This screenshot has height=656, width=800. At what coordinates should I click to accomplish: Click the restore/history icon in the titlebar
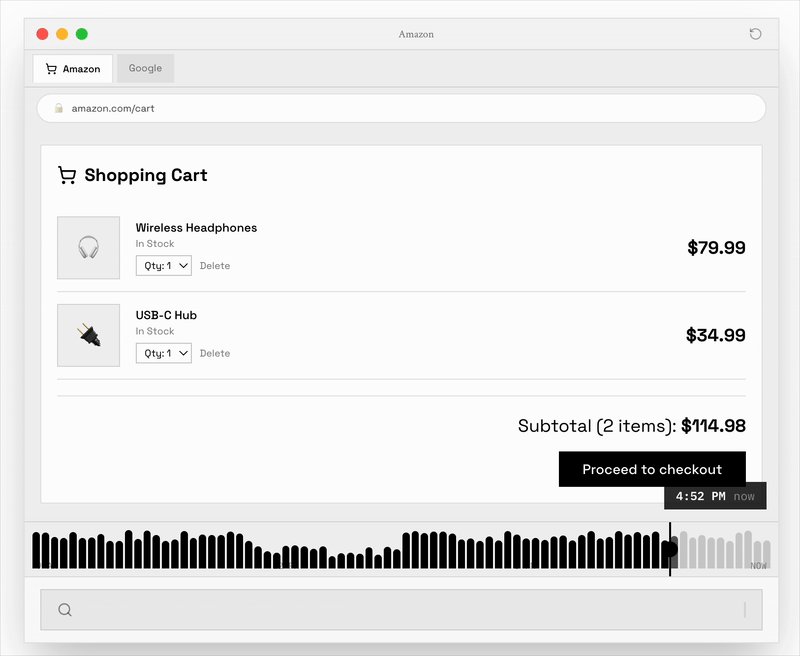[x=757, y=33]
